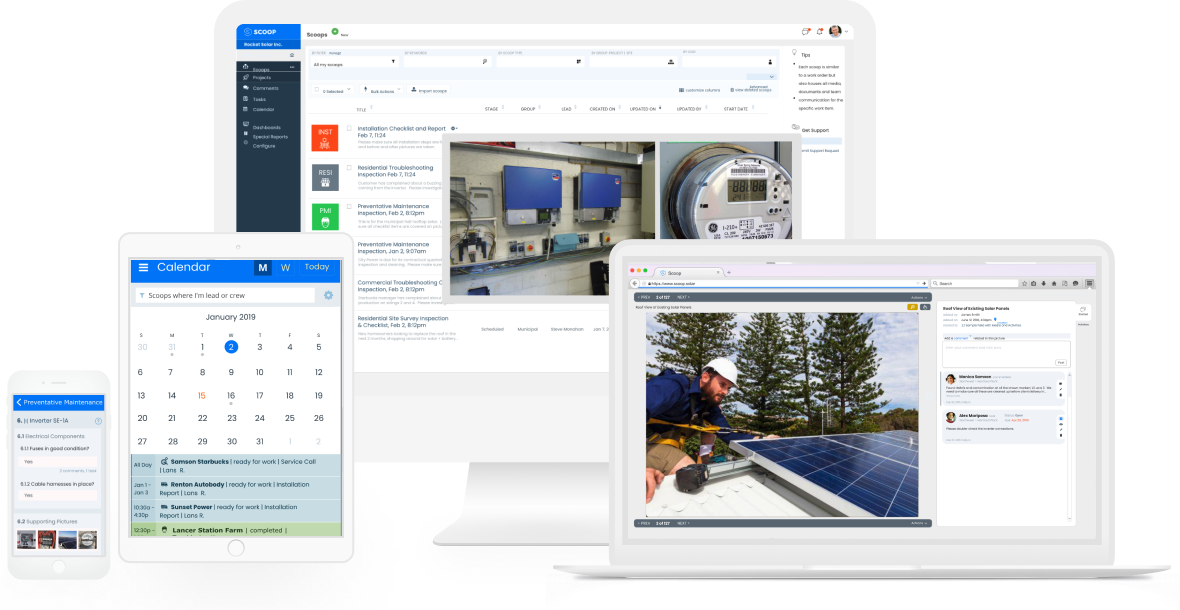
Task: Open the tablet calendar hamburger menu
Action: 144,268
